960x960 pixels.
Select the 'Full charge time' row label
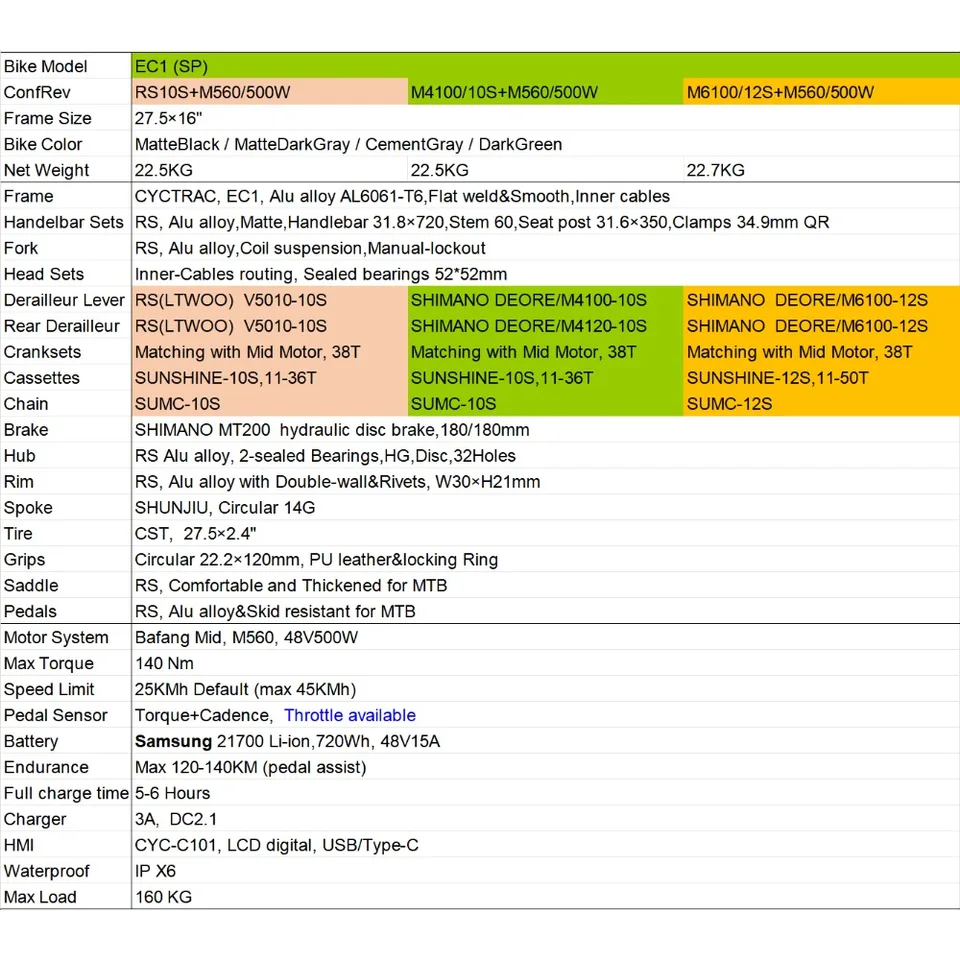pos(66,793)
